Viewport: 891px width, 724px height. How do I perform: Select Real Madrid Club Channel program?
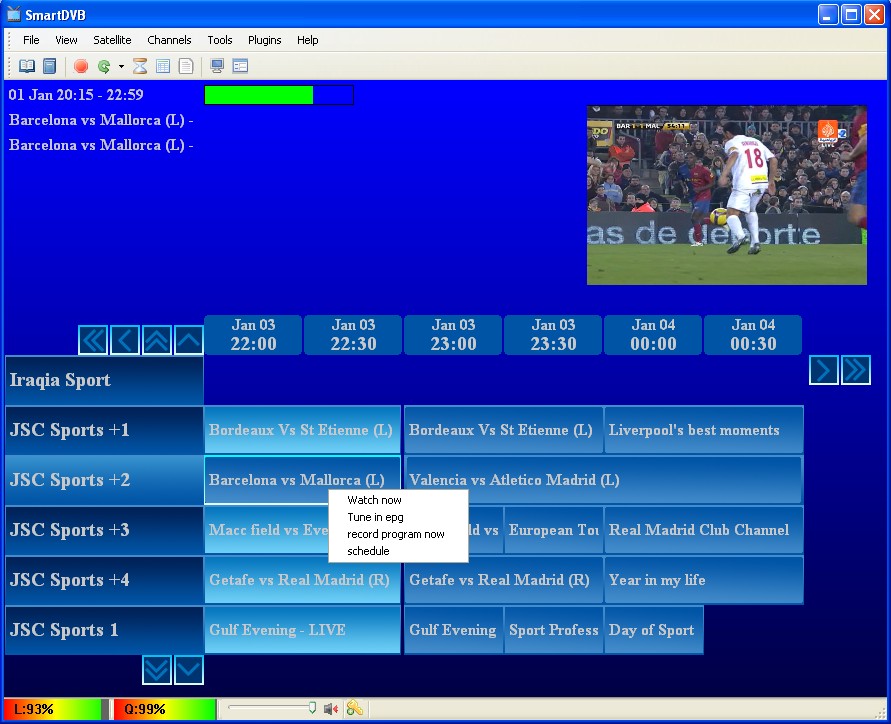pos(703,530)
